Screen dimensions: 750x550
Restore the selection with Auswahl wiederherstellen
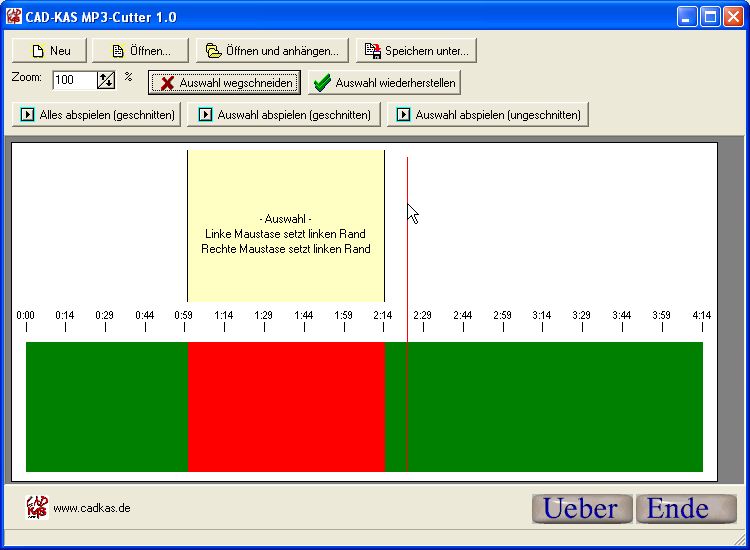click(384, 83)
